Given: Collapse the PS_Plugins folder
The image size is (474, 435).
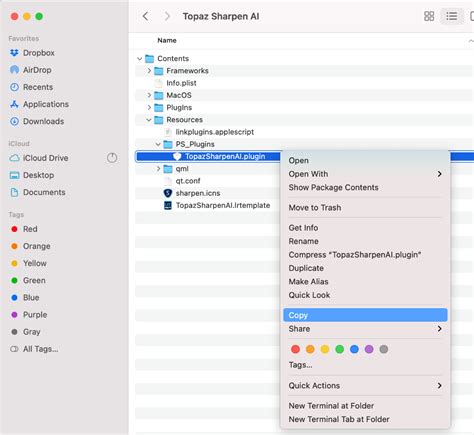Looking at the screenshot, I should (x=158, y=144).
